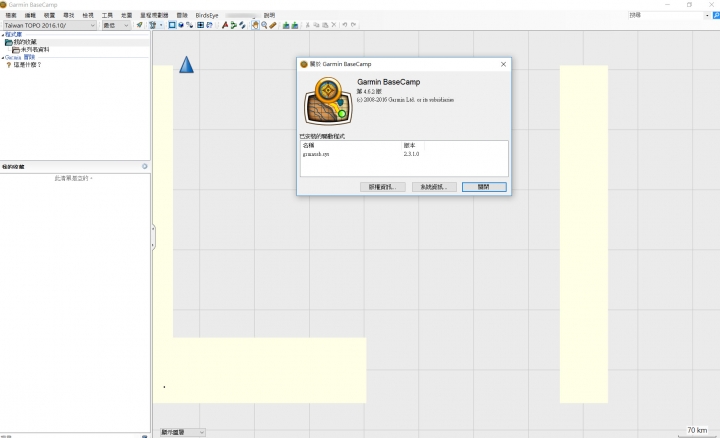Click the Send to device toolbar icon
Viewport: 720px width, 438px height.
click(140, 25)
